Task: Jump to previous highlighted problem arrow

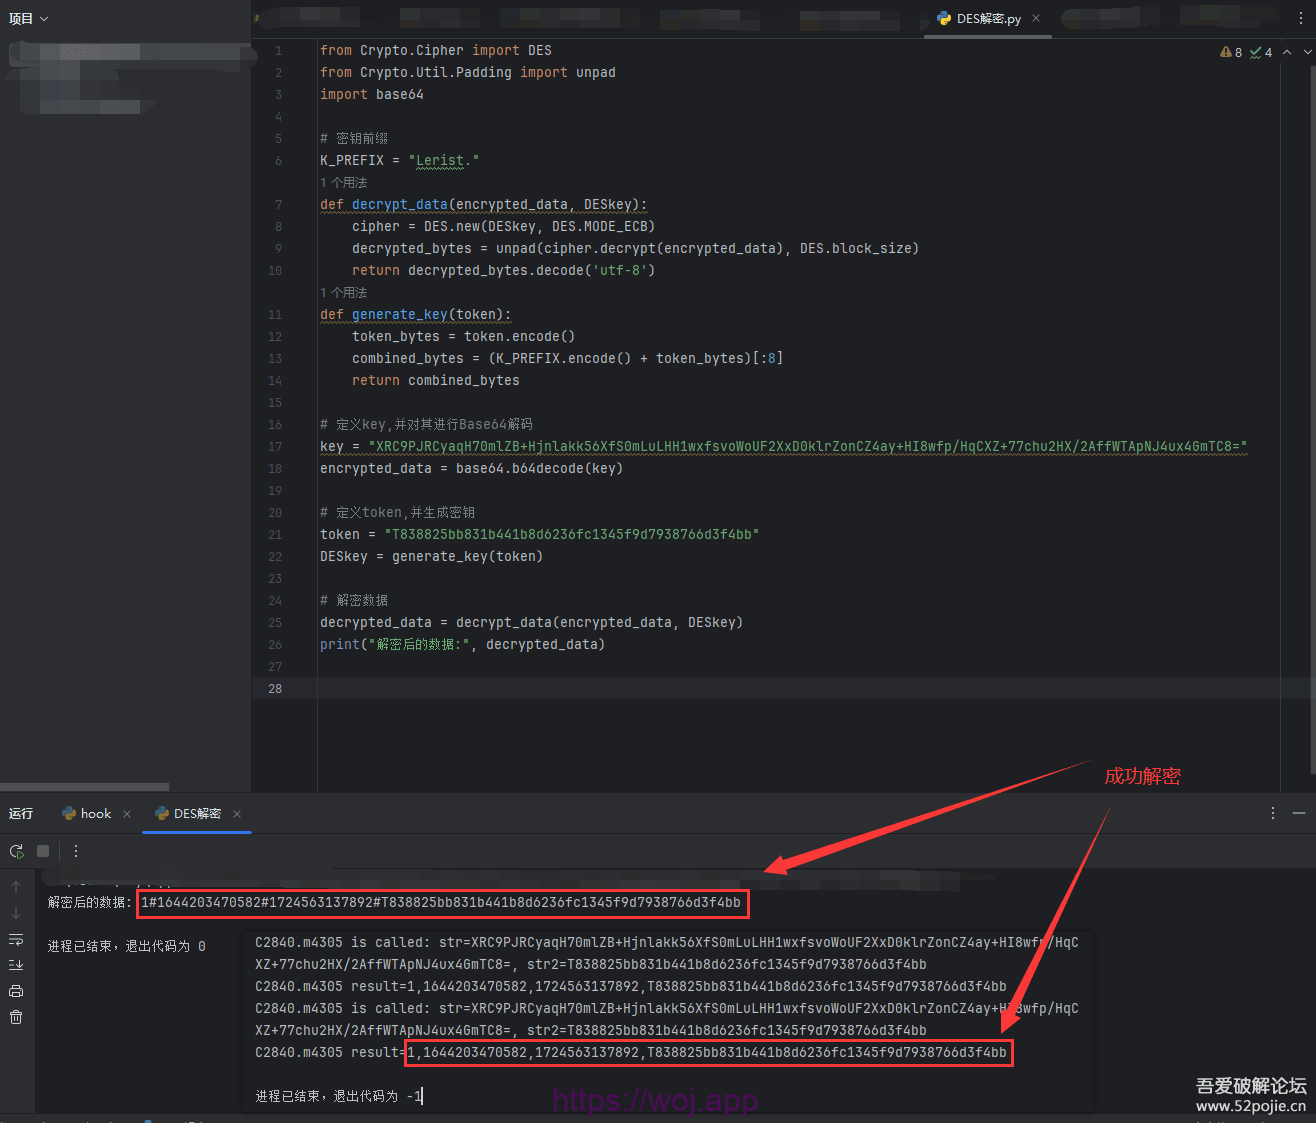Action: (x=1287, y=52)
